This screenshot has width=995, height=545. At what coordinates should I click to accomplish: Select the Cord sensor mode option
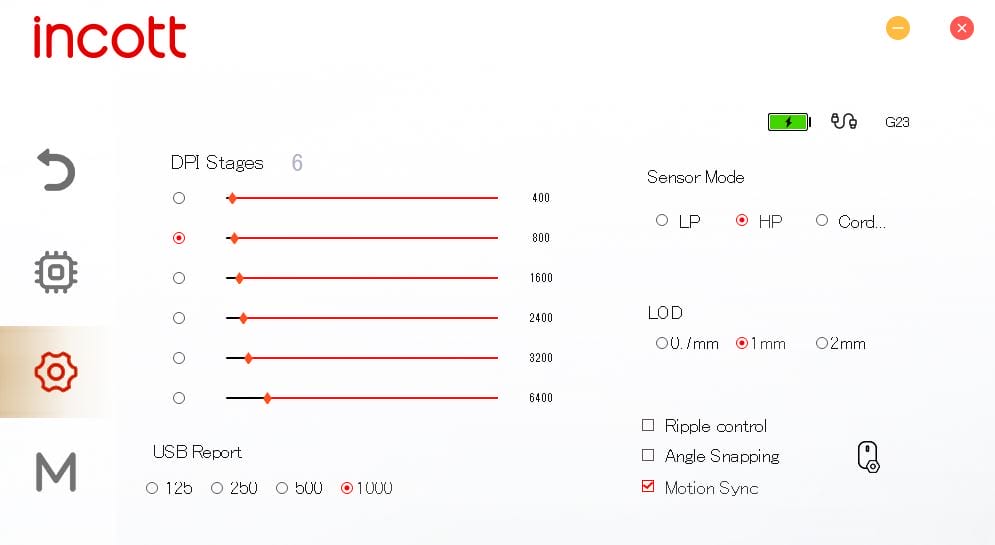pyautogui.click(x=822, y=221)
